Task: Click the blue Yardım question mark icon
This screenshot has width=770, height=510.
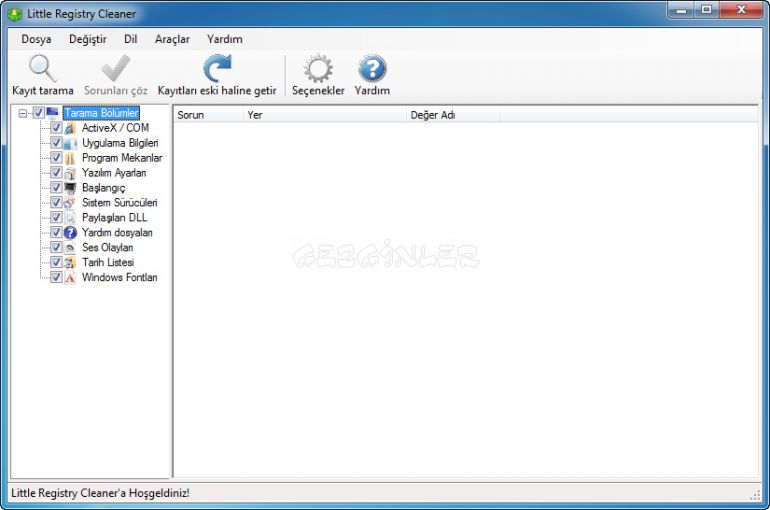Action: (372, 68)
